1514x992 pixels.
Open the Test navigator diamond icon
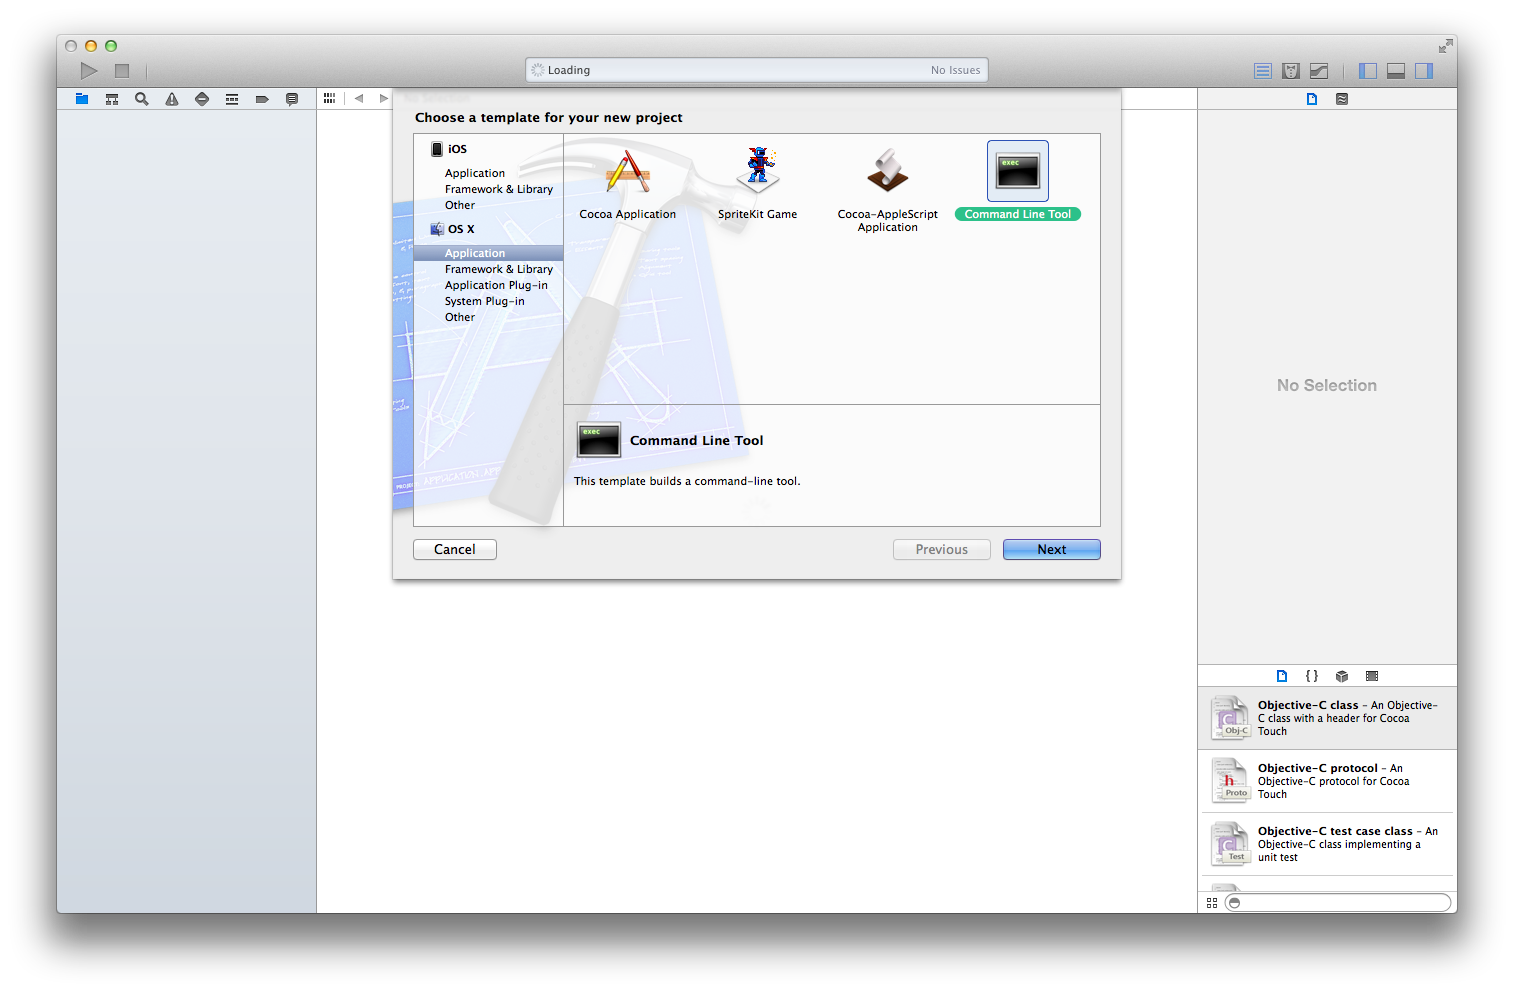point(202,99)
